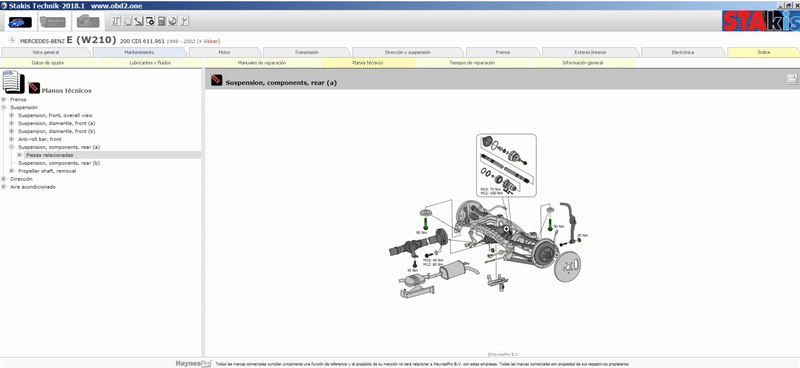Open the Índice tab

click(764, 52)
